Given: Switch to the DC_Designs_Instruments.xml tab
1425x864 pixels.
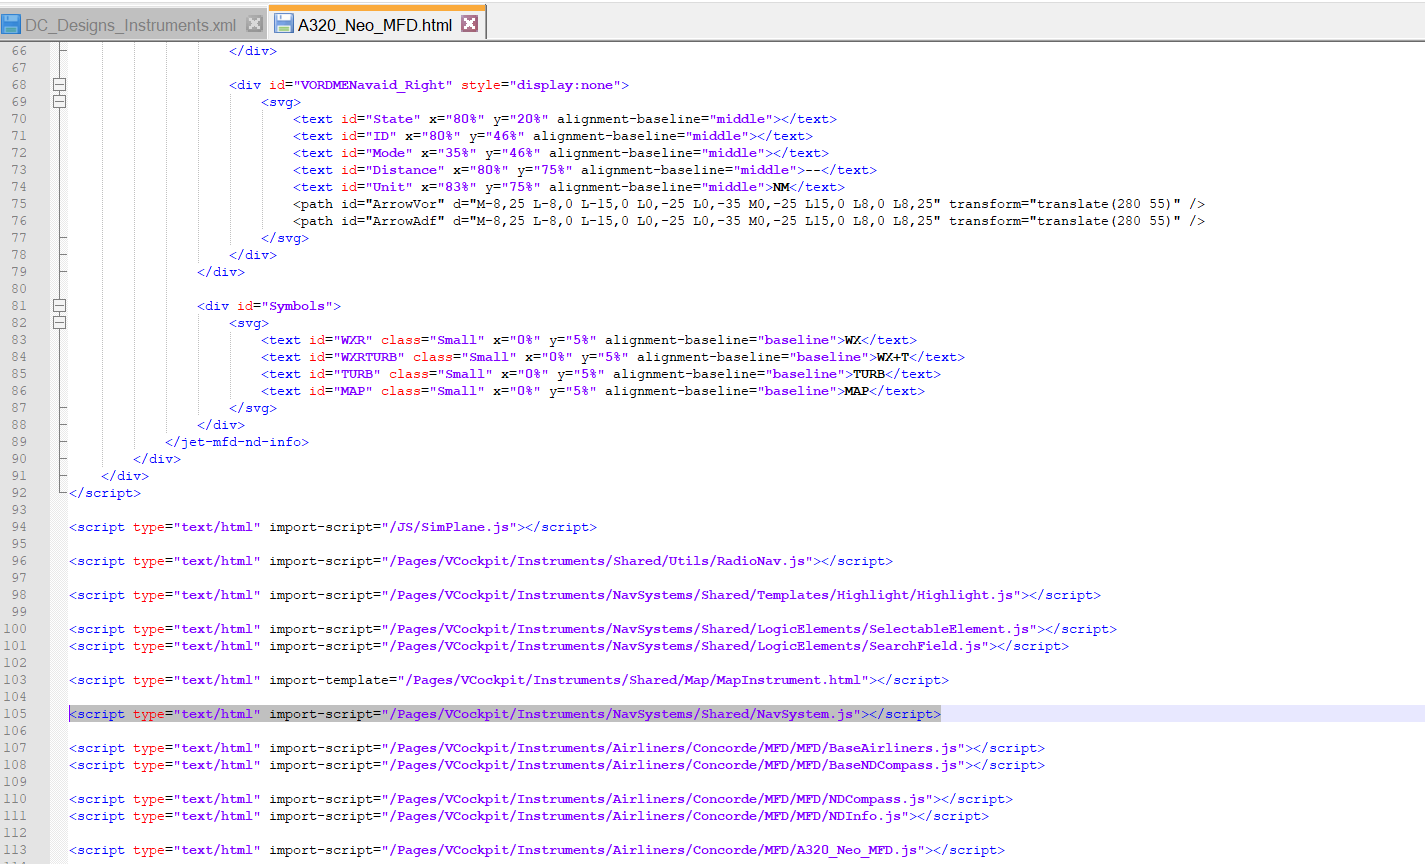Looking at the screenshot, I should point(130,25).
